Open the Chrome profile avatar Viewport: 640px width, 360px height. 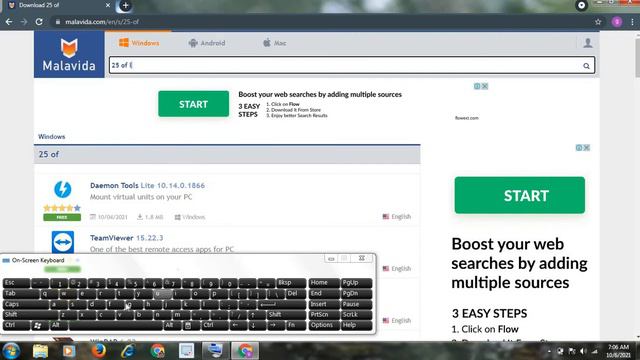[617, 22]
